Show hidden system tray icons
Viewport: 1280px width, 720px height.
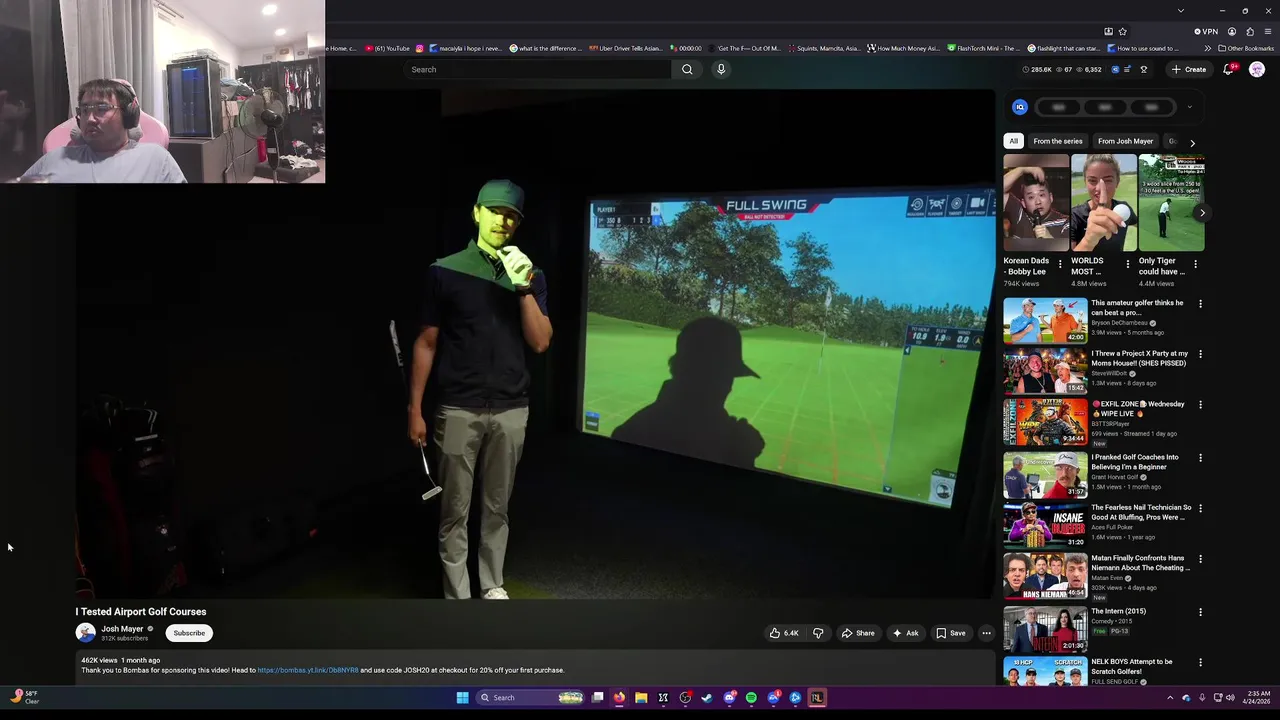1170,697
